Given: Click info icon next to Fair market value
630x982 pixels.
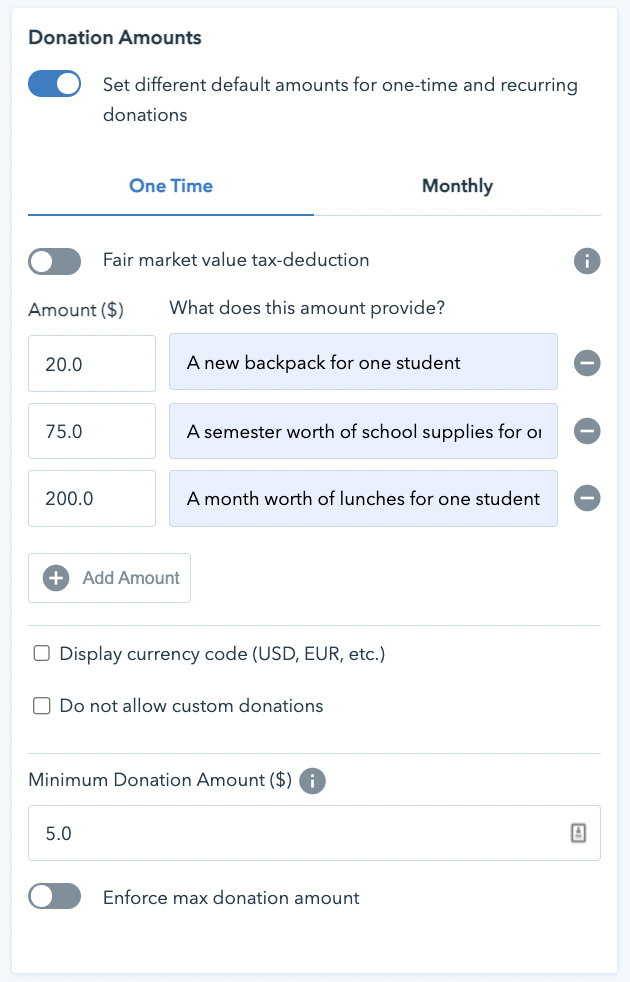Looking at the screenshot, I should coord(587,261).
